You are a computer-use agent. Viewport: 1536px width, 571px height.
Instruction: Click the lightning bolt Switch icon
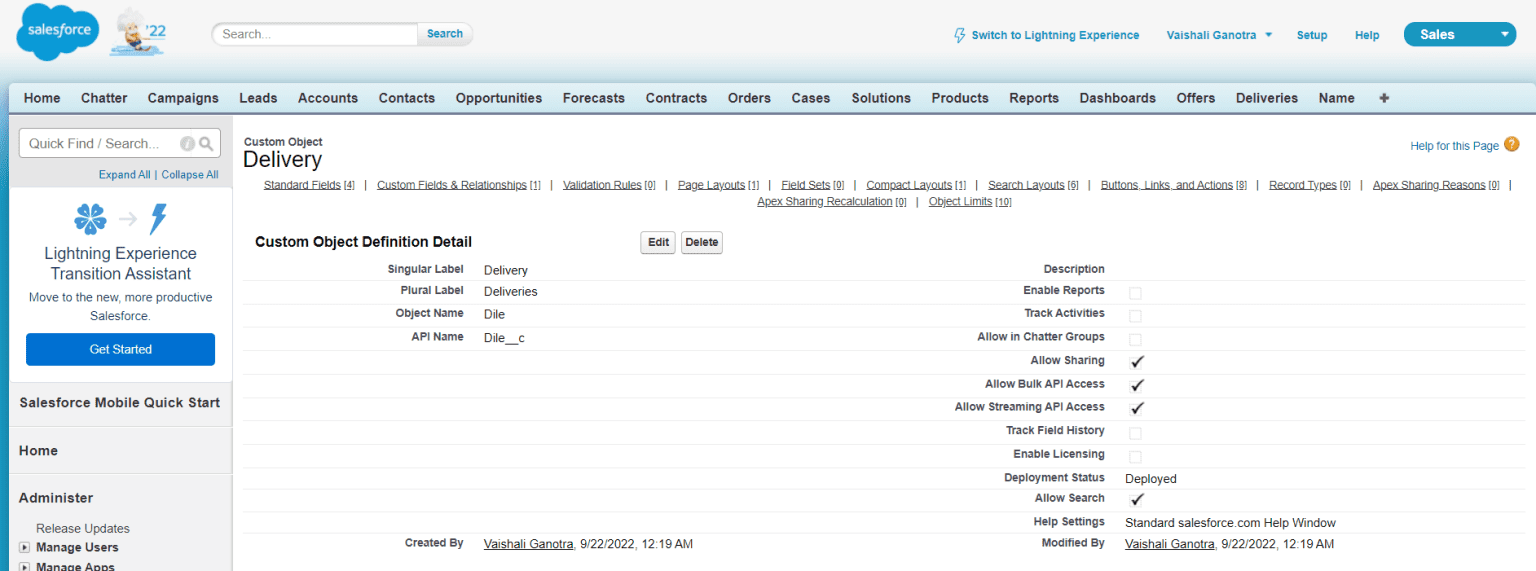pos(960,35)
